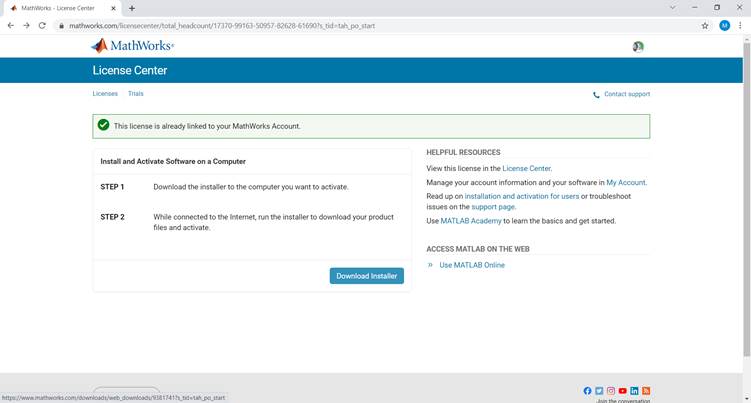Viewport: 751px width, 403px height.
Task: Click the STEP 2 label
Action: point(113,217)
